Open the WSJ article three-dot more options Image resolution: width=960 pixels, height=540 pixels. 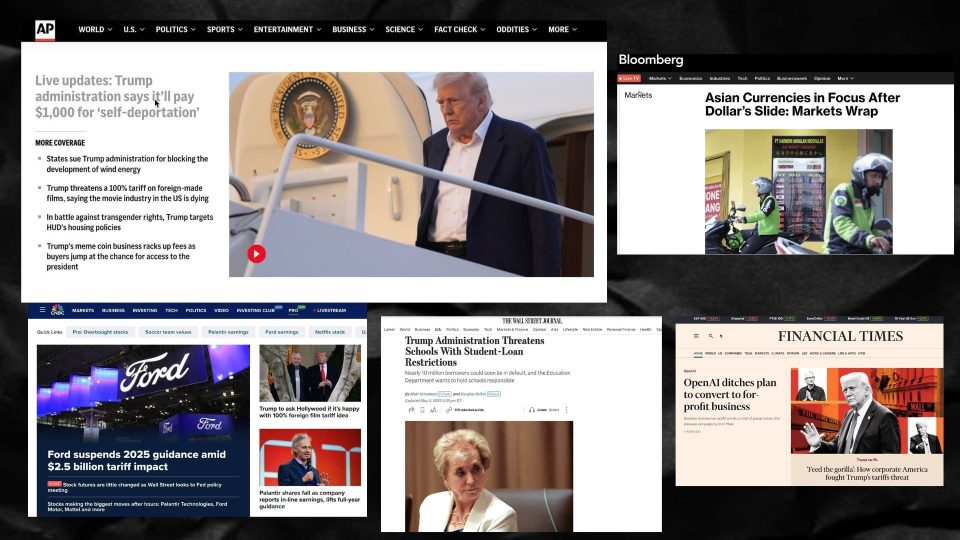click(x=566, y=410)
